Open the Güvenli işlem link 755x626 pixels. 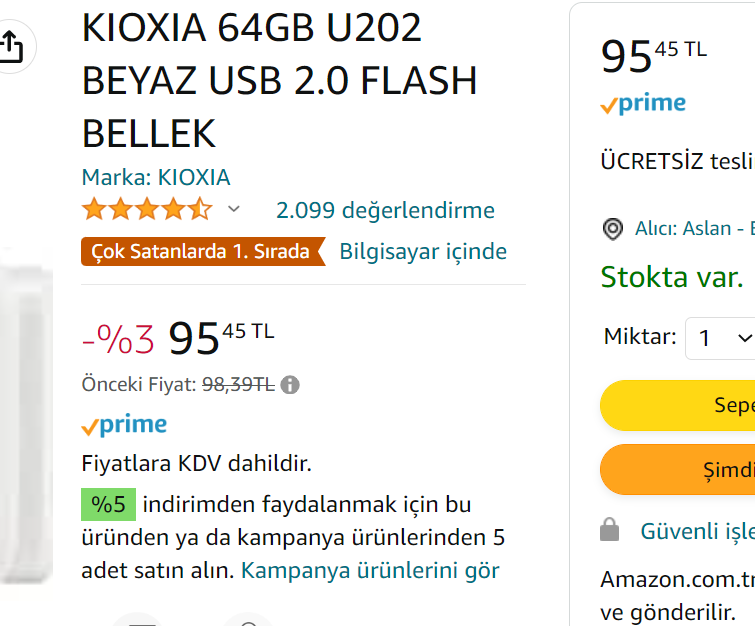click(697, 530)
